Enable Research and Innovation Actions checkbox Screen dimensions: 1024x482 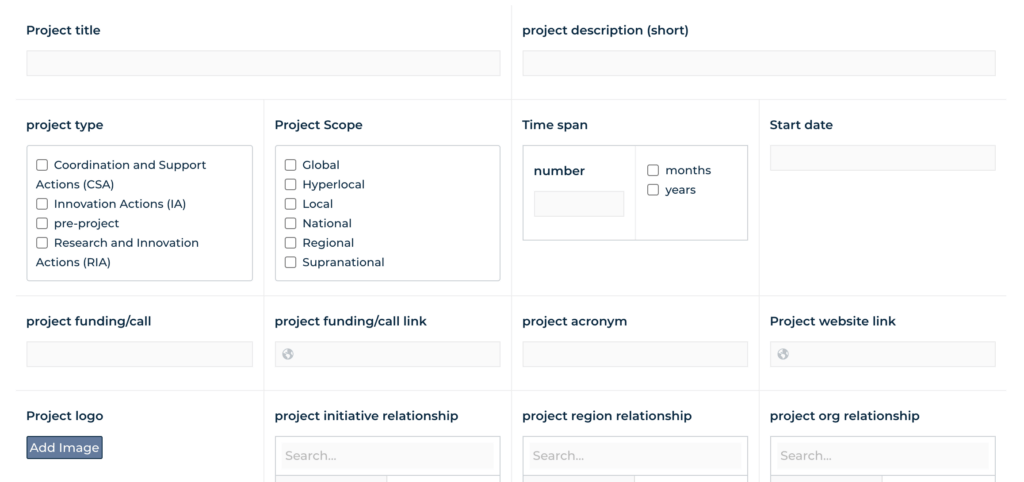tap(42, 243)
